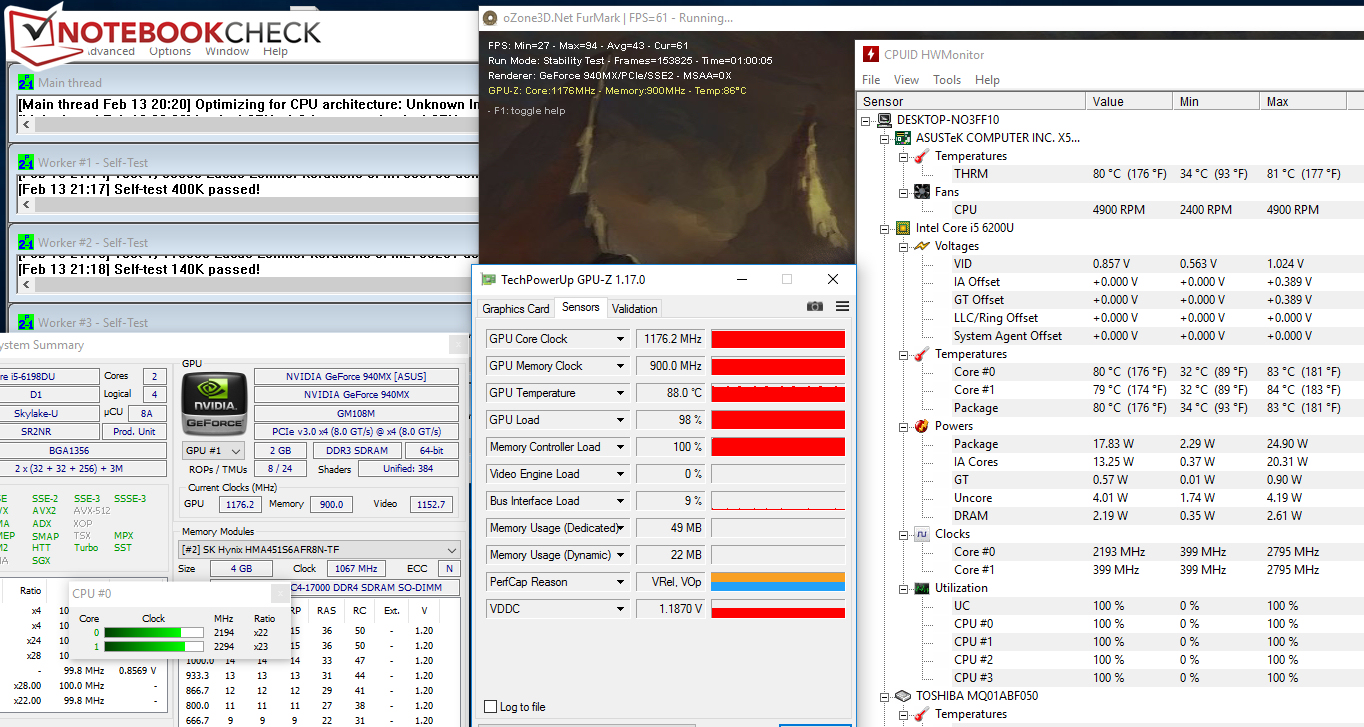
Task: Click the thermometer icon above the Core #0 temperature
Action: click(921, 354)
